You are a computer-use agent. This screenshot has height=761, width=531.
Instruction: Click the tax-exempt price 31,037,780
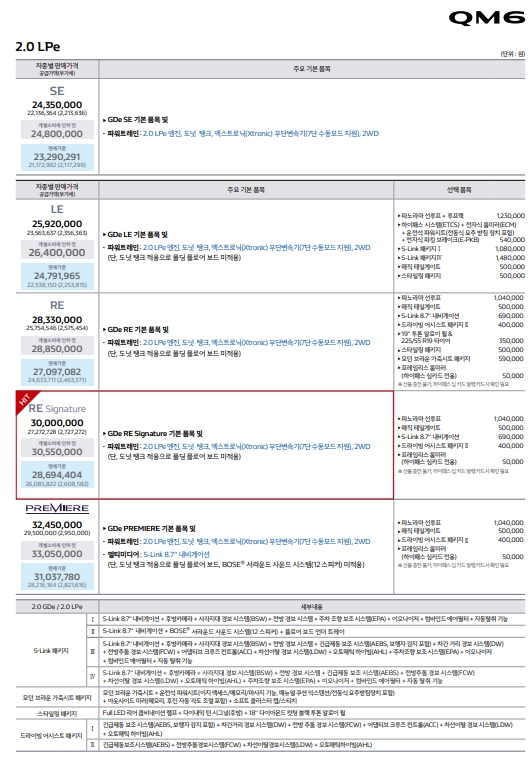[x=57, y=577]
